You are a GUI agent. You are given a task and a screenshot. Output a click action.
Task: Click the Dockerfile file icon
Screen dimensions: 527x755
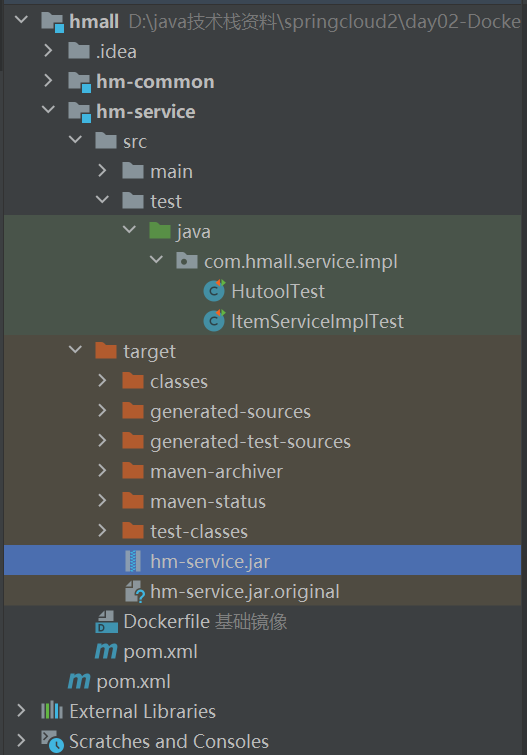pyautogui.click(x=106, y=622)
